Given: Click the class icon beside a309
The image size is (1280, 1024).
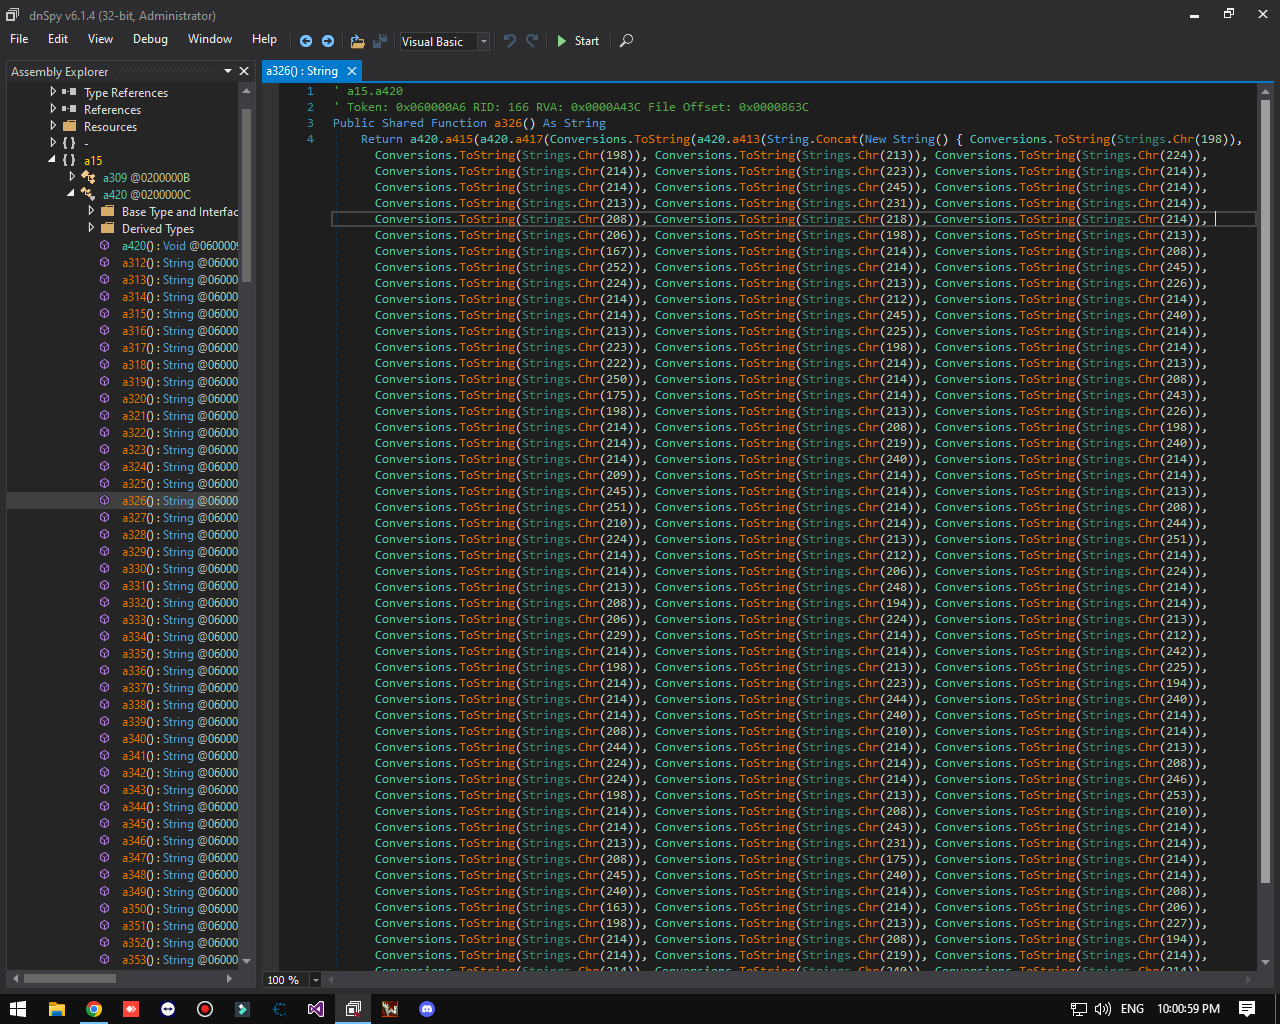Looking at the screenshot, I should click(88, 177).
